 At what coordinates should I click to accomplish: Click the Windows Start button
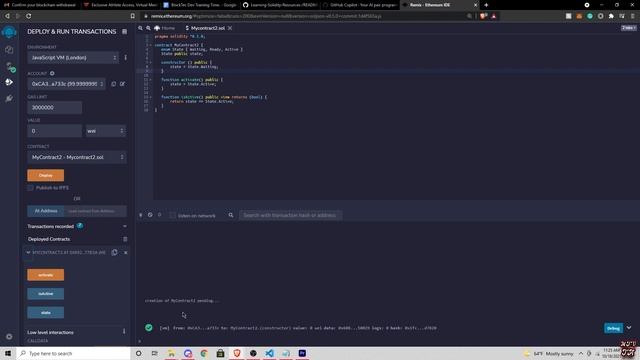pyautogui.click(x=8, y=353)
